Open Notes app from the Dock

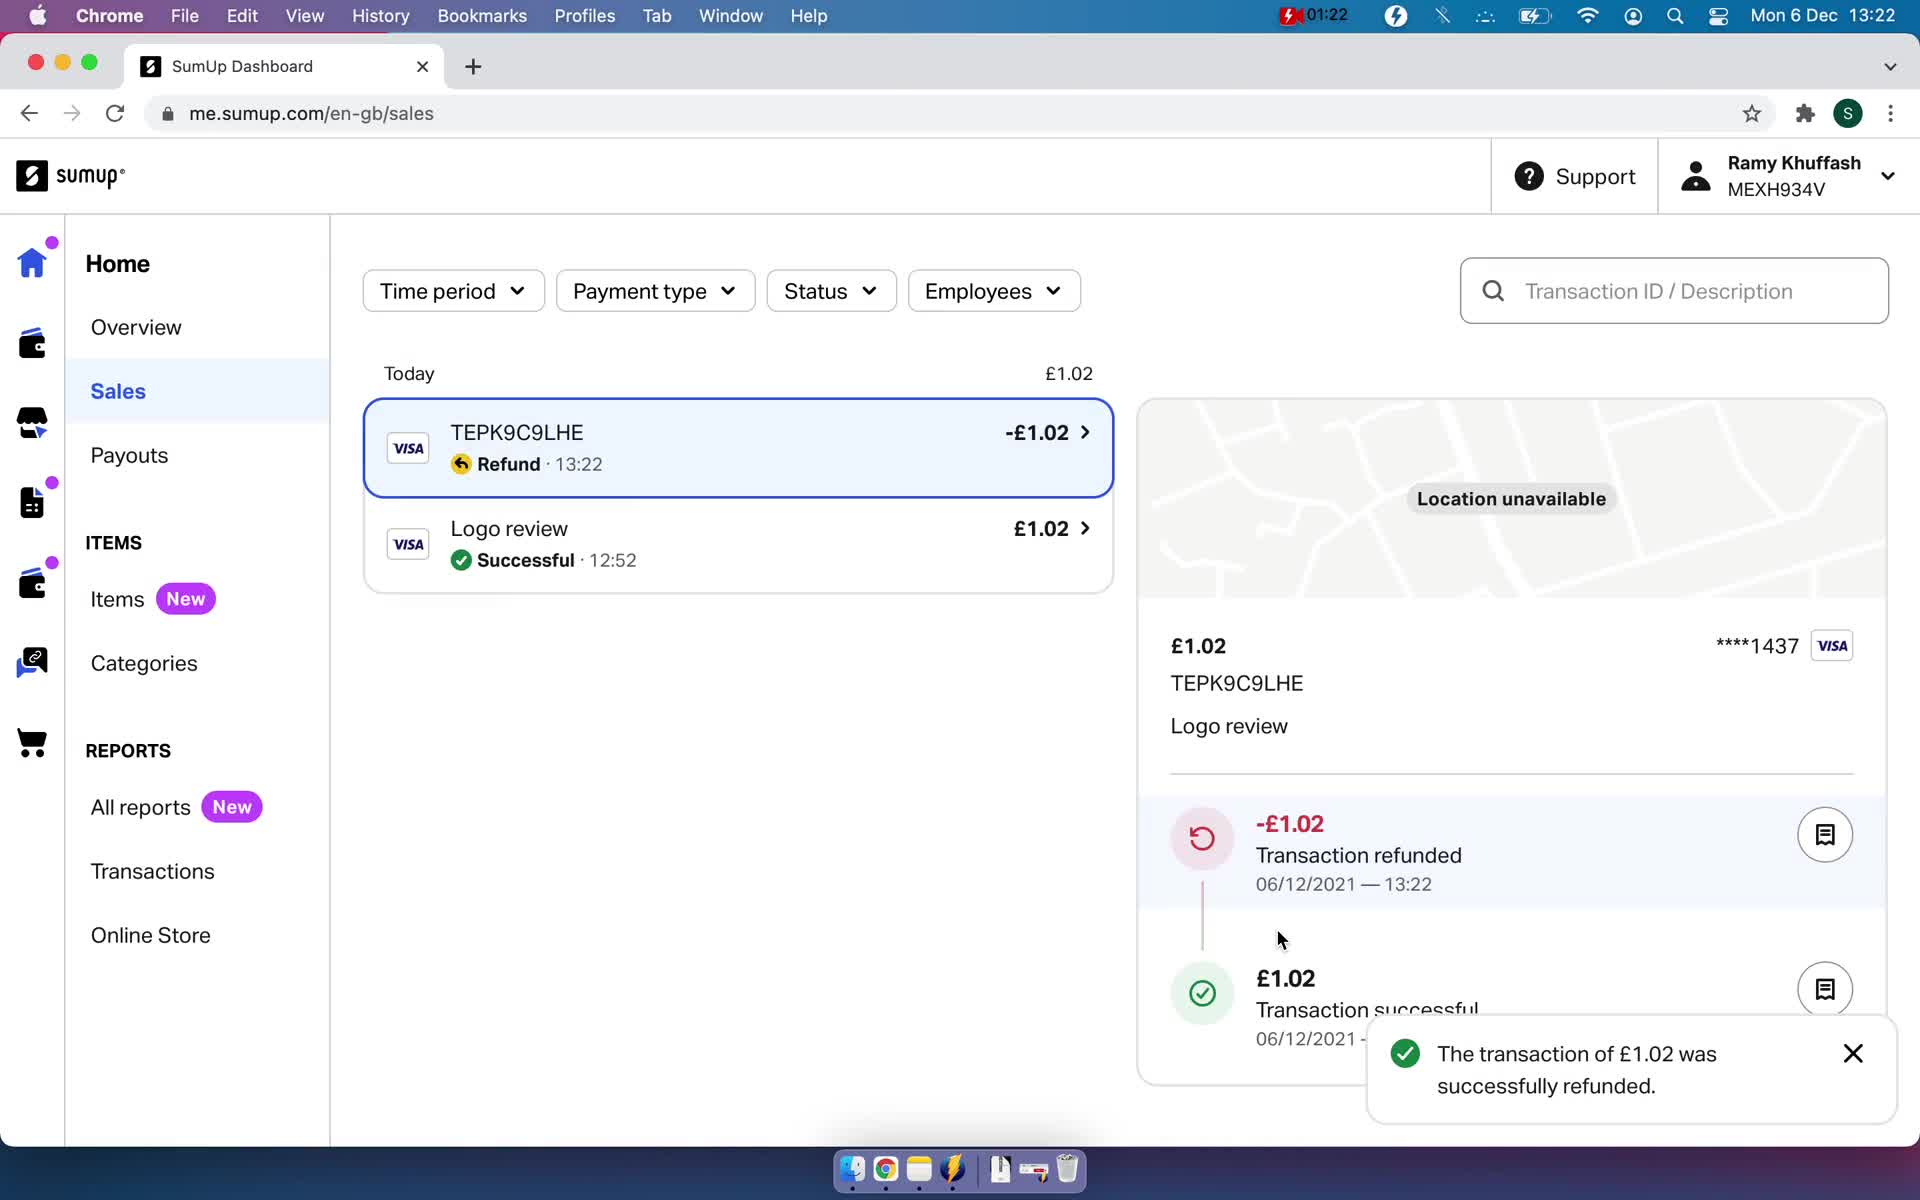pos(919,1168)
